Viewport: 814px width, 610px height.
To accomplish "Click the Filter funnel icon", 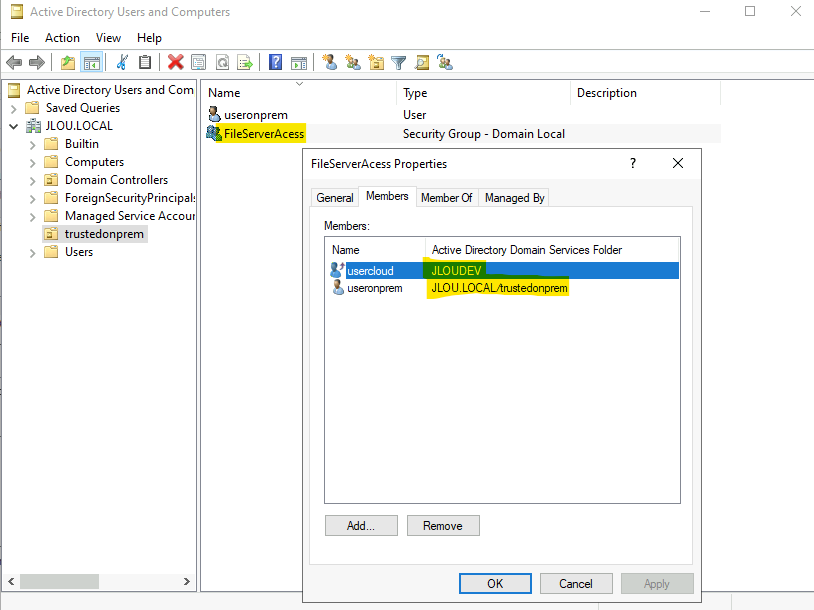I will pos(398,63).
